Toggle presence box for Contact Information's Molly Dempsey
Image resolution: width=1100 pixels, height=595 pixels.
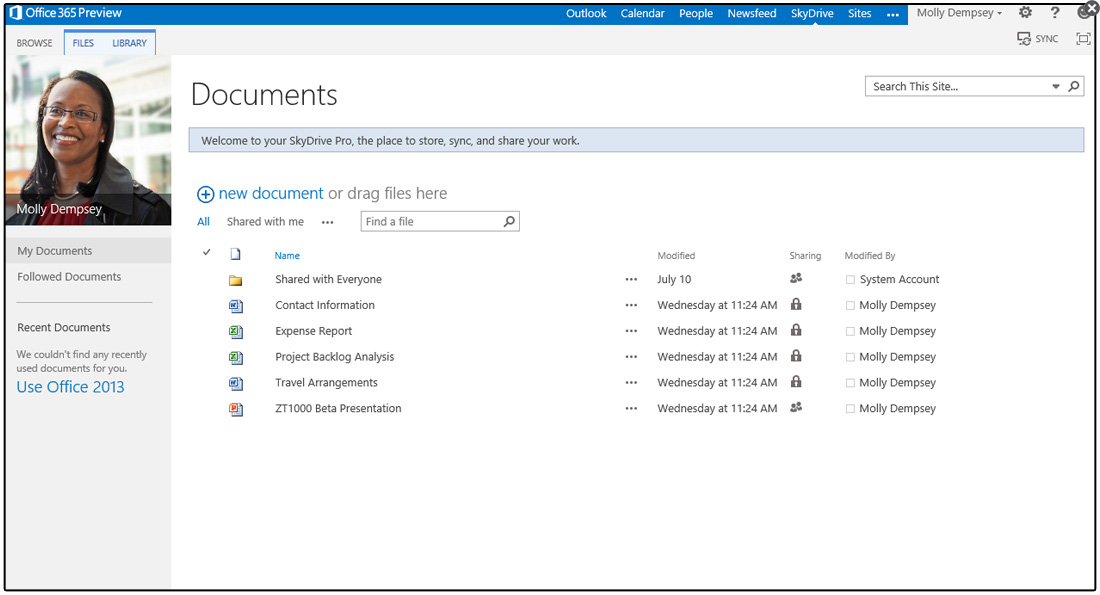850,305
